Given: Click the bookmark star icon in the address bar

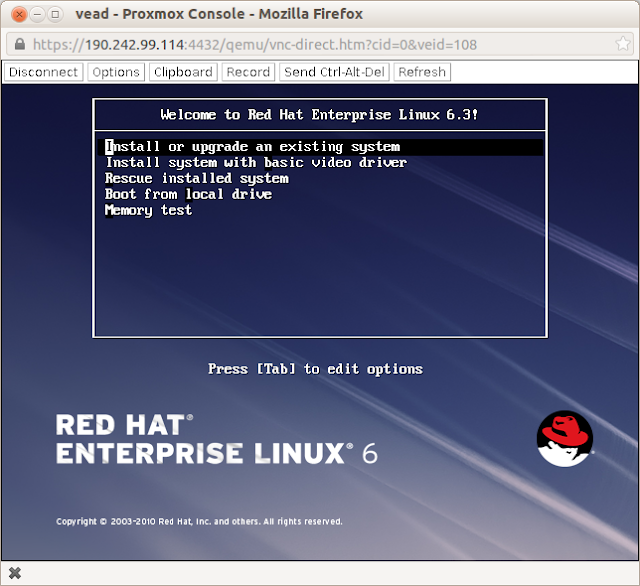Looking at the screenshot, I should (x=623, y=44).
